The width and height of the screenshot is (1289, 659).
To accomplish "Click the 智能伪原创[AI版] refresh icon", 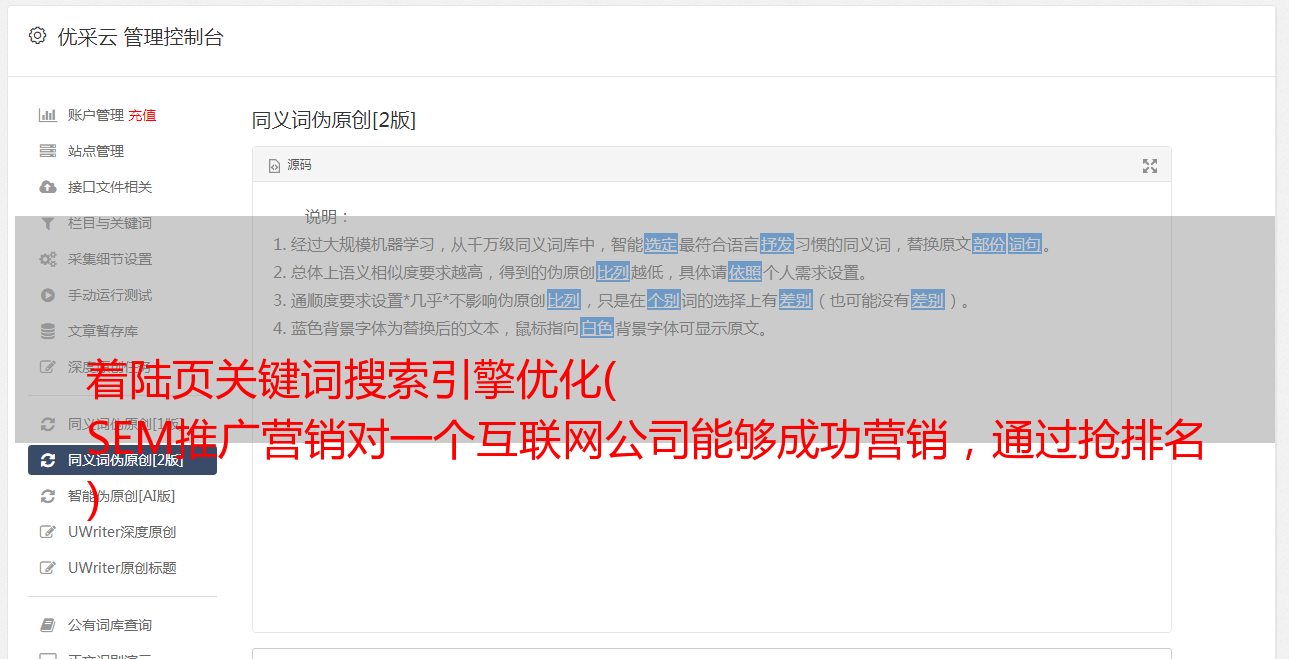I will click(x=47, y=496).
